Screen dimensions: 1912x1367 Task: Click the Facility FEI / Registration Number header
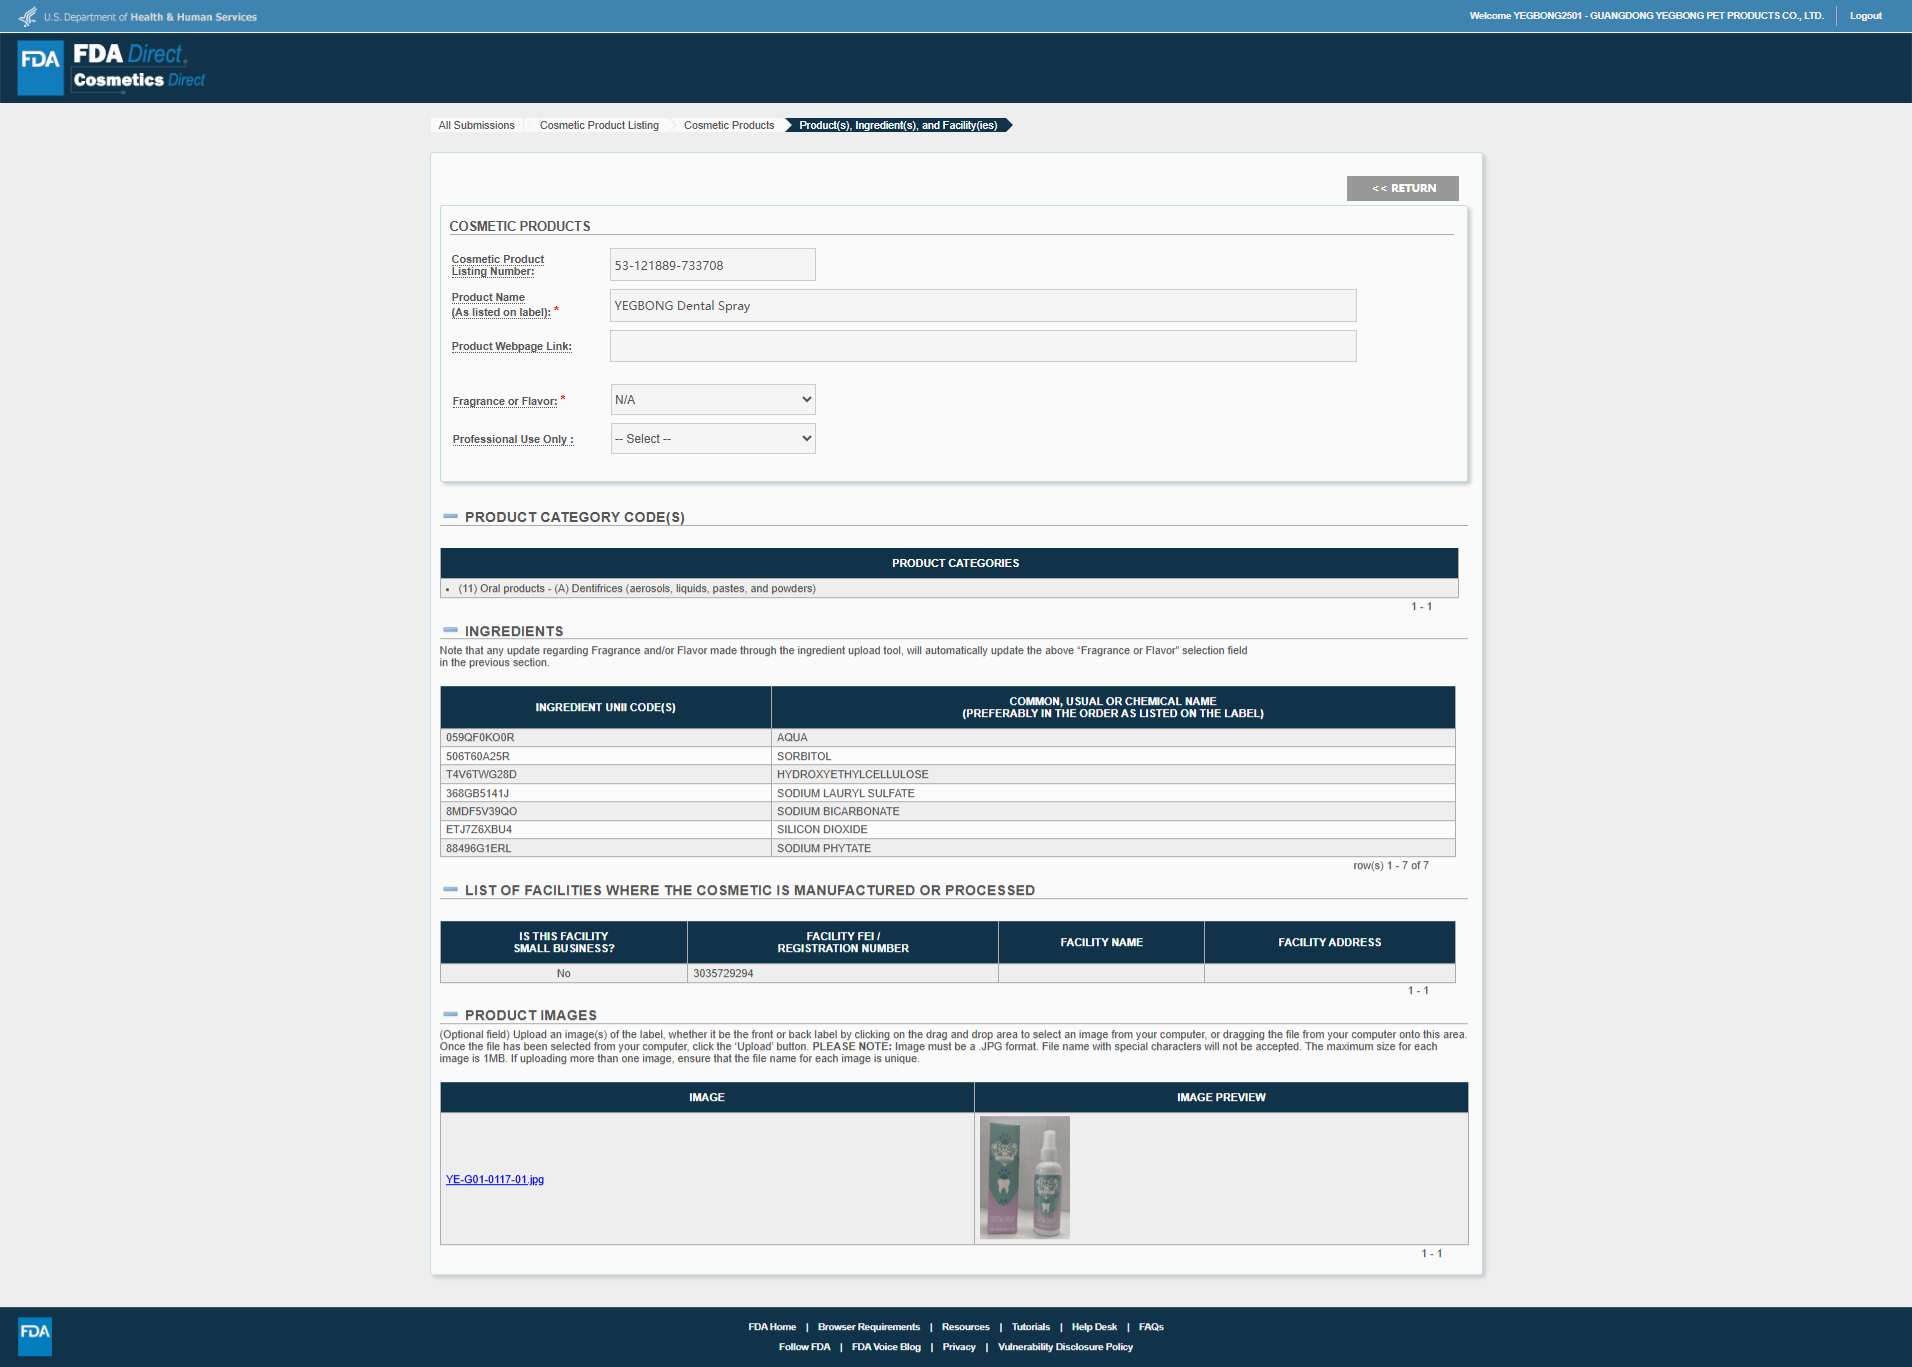pos(843,943)
